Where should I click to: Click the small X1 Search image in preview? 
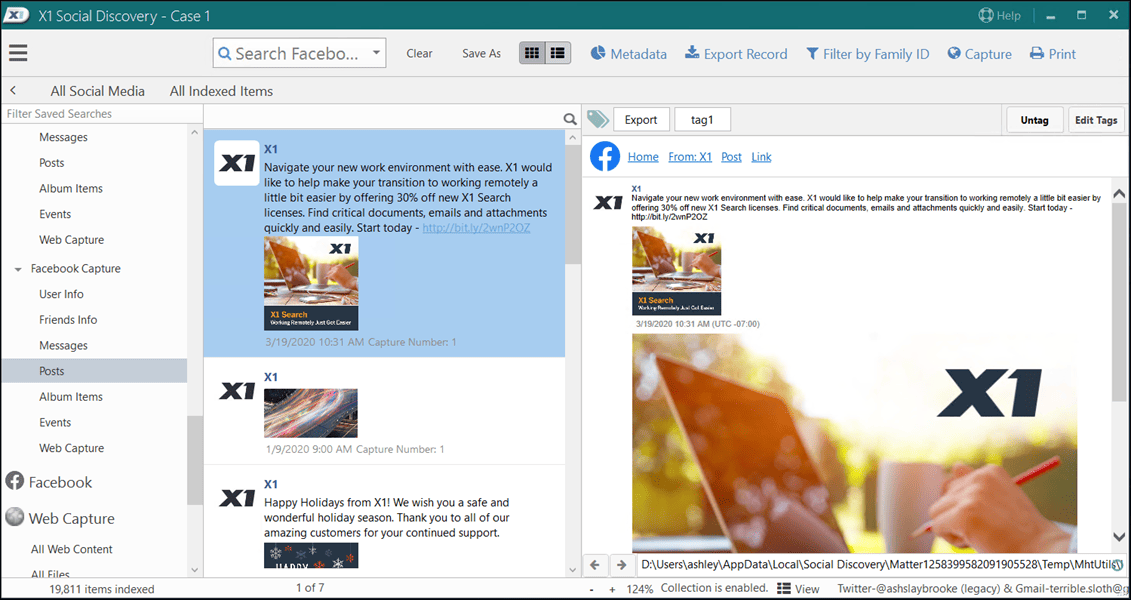677,270
